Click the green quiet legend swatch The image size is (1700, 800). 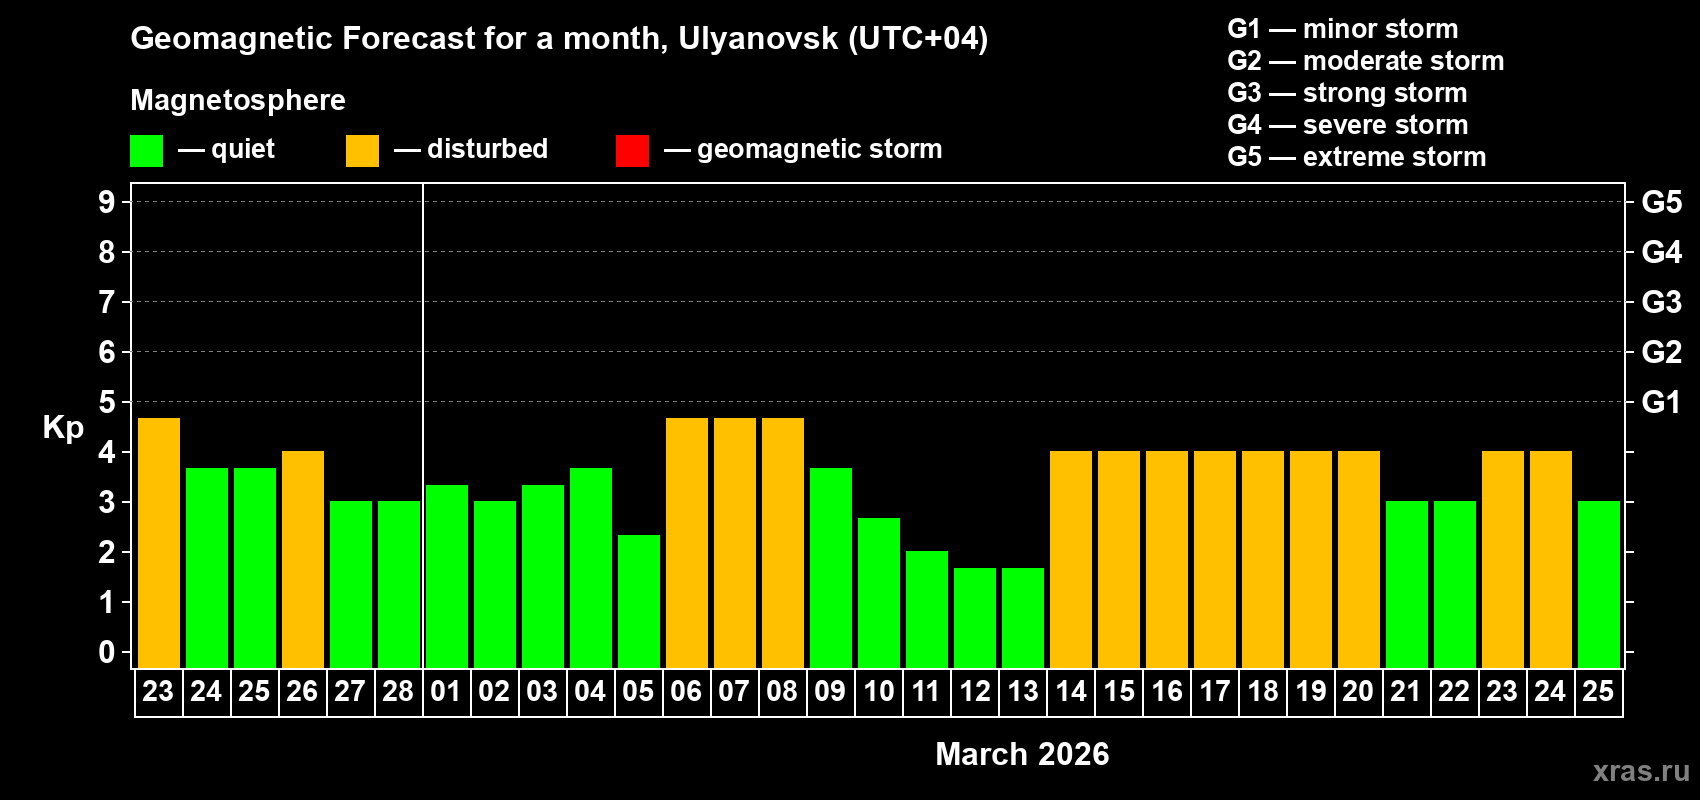pyautogui.click(x=146, y=151)
